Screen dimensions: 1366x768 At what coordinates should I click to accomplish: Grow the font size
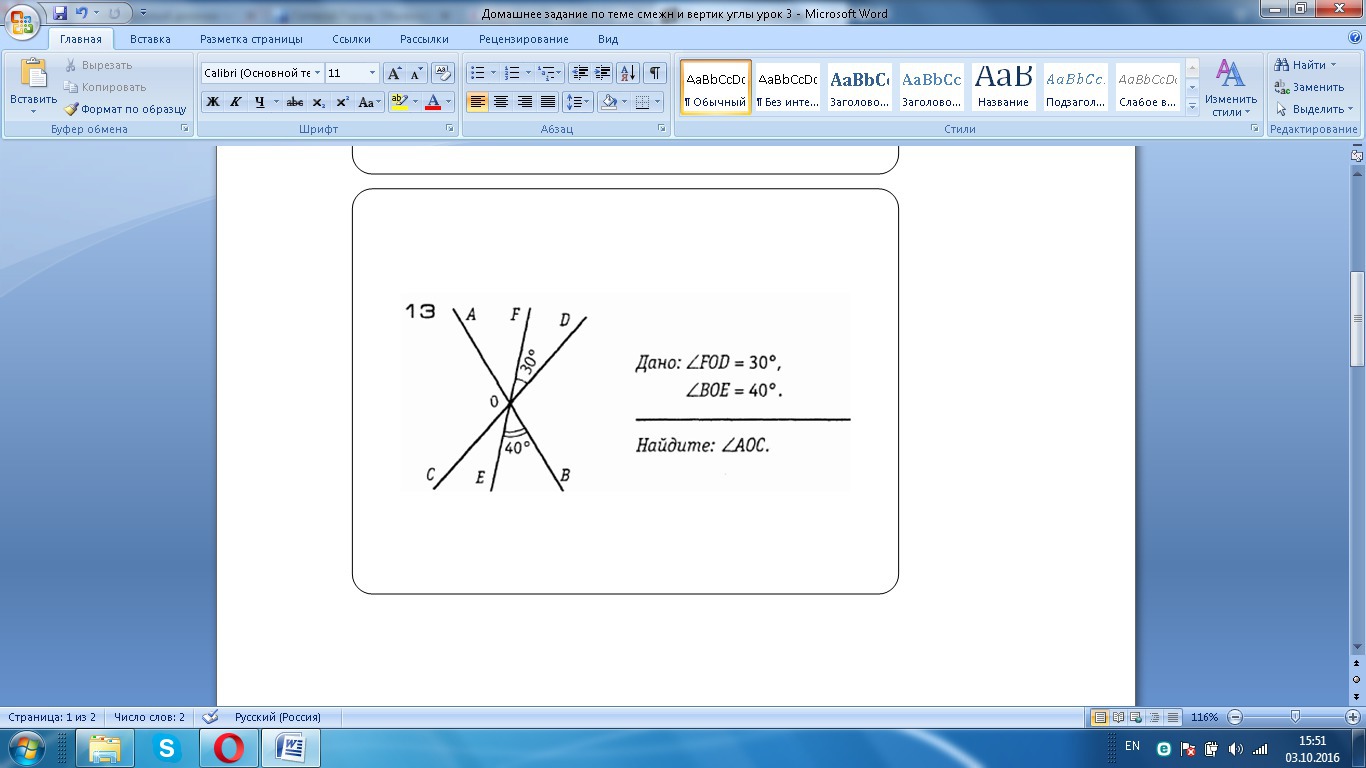[394, 73]
